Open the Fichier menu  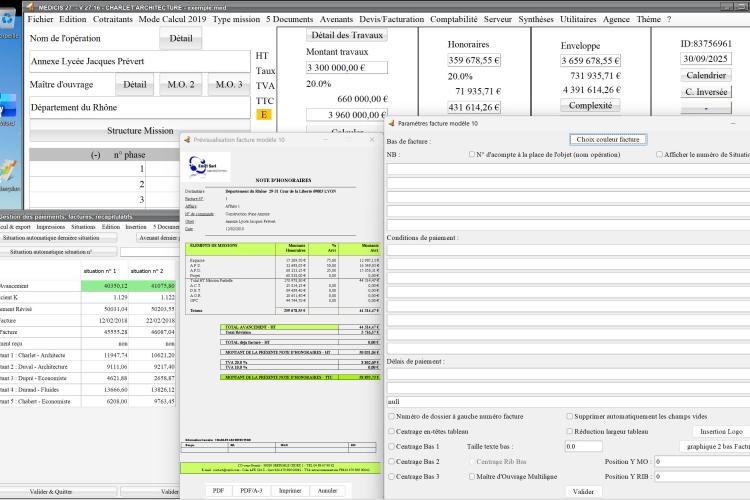(40, 19)
